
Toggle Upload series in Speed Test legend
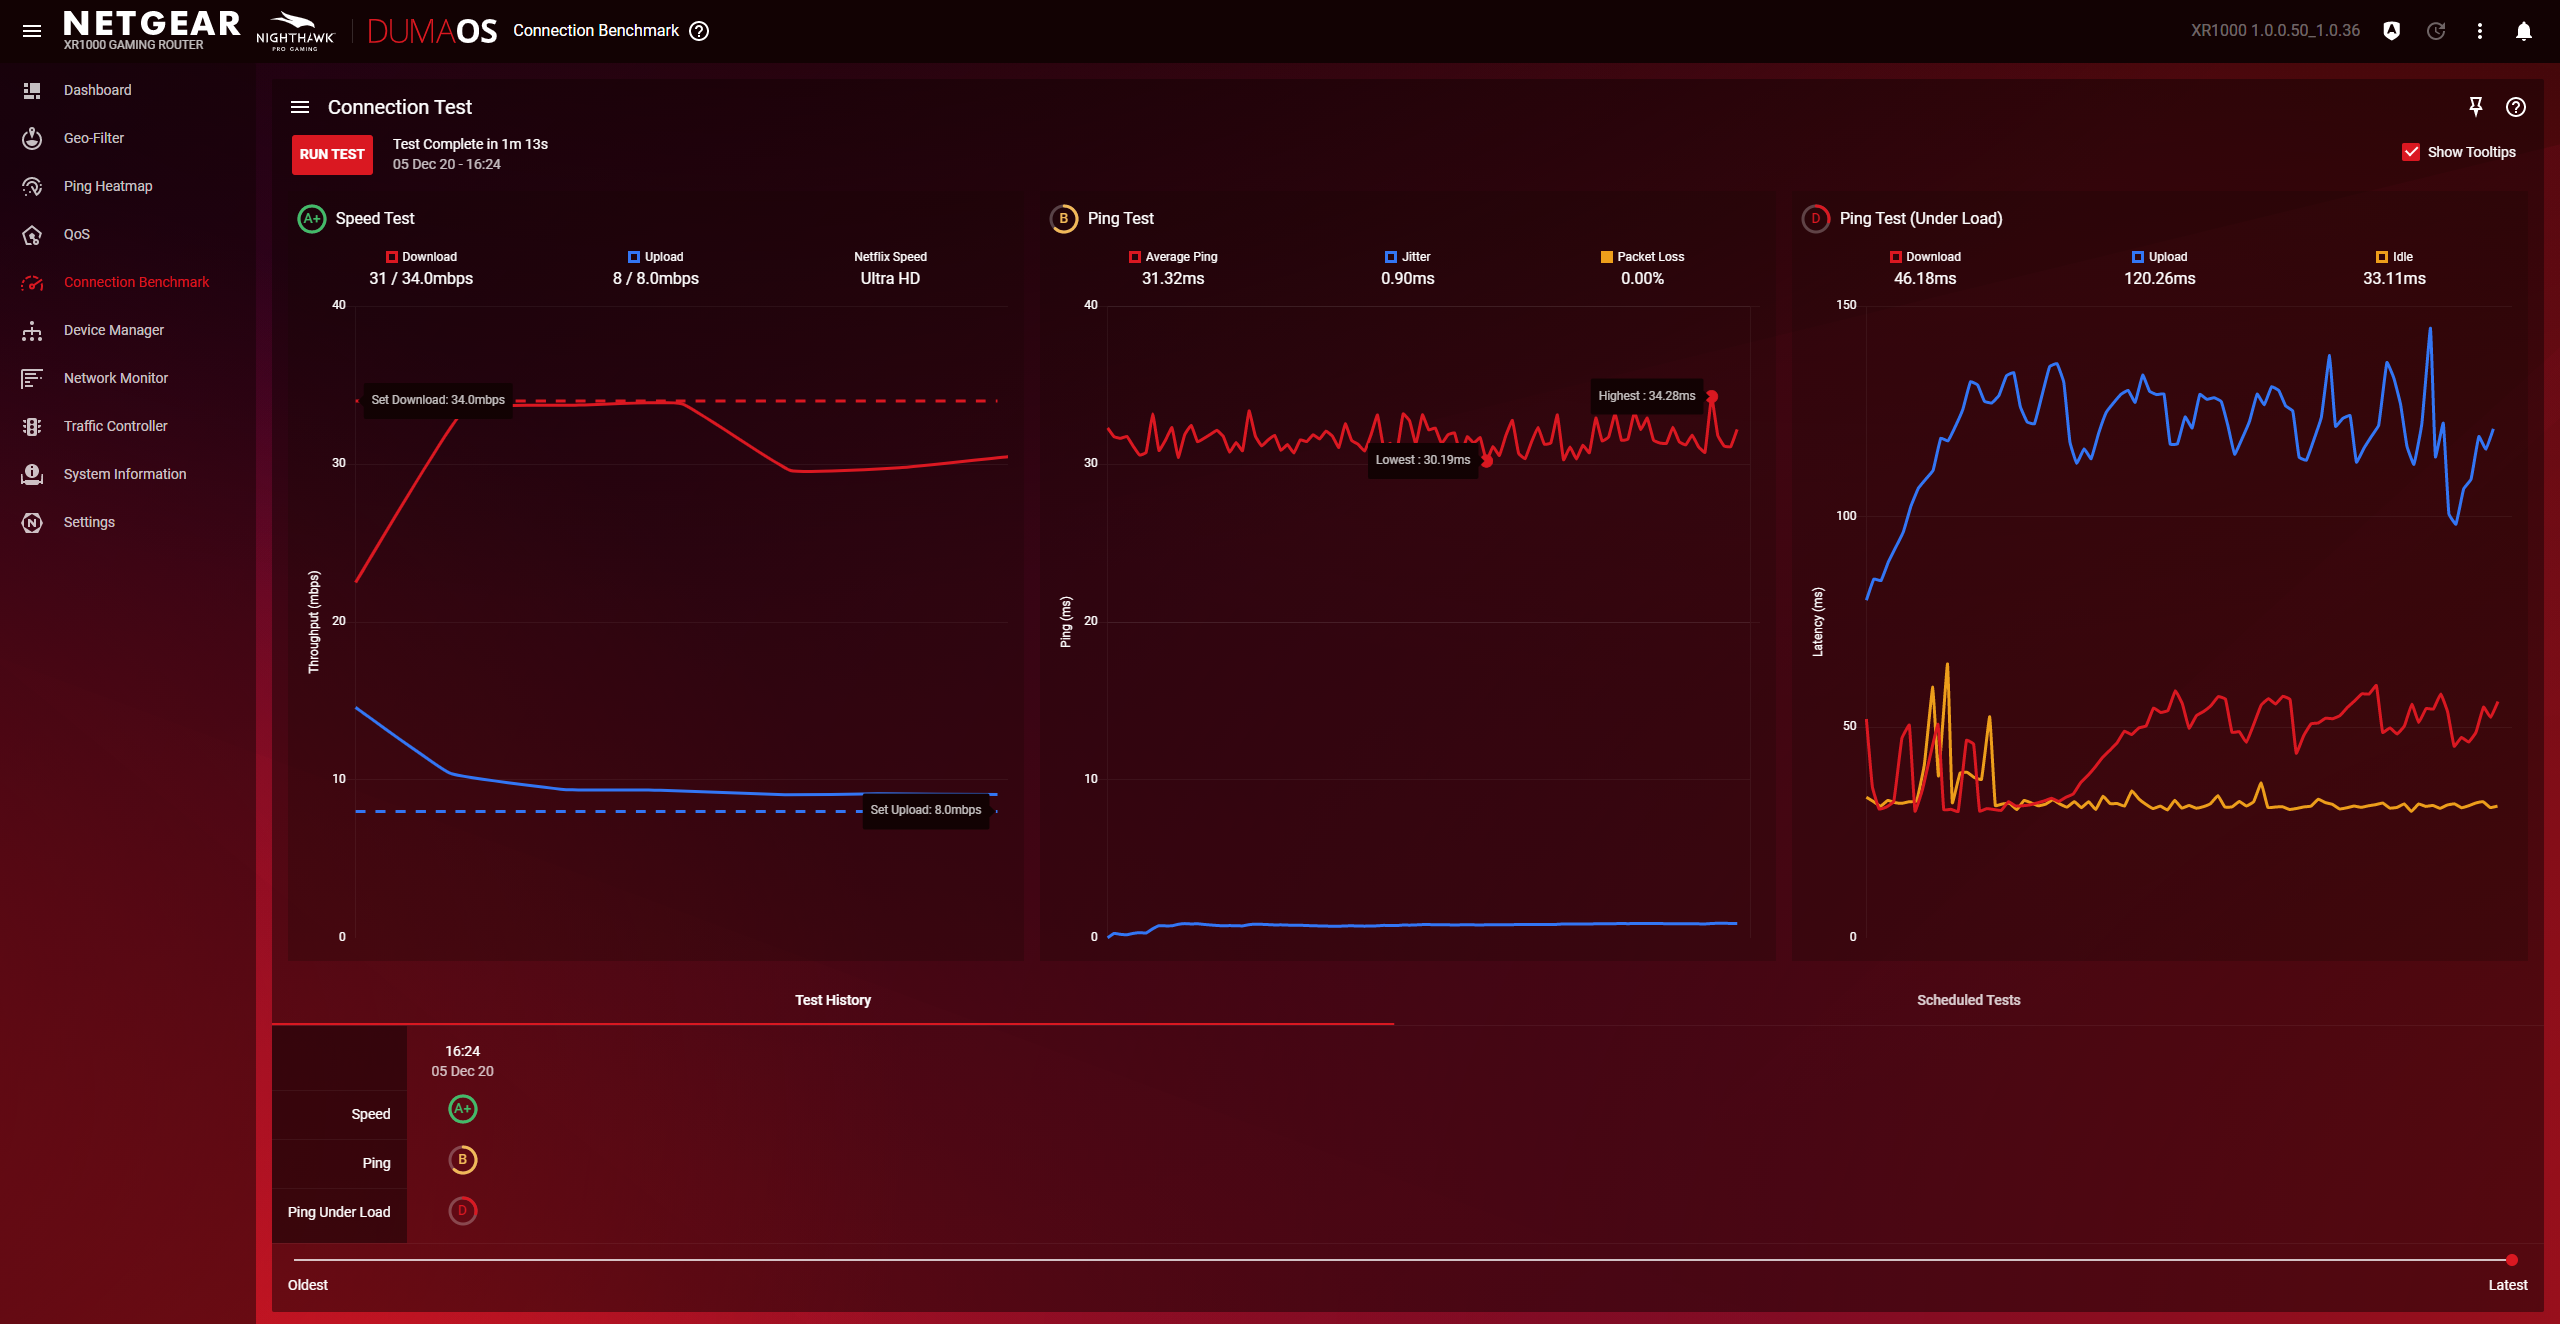pos(655,257)
